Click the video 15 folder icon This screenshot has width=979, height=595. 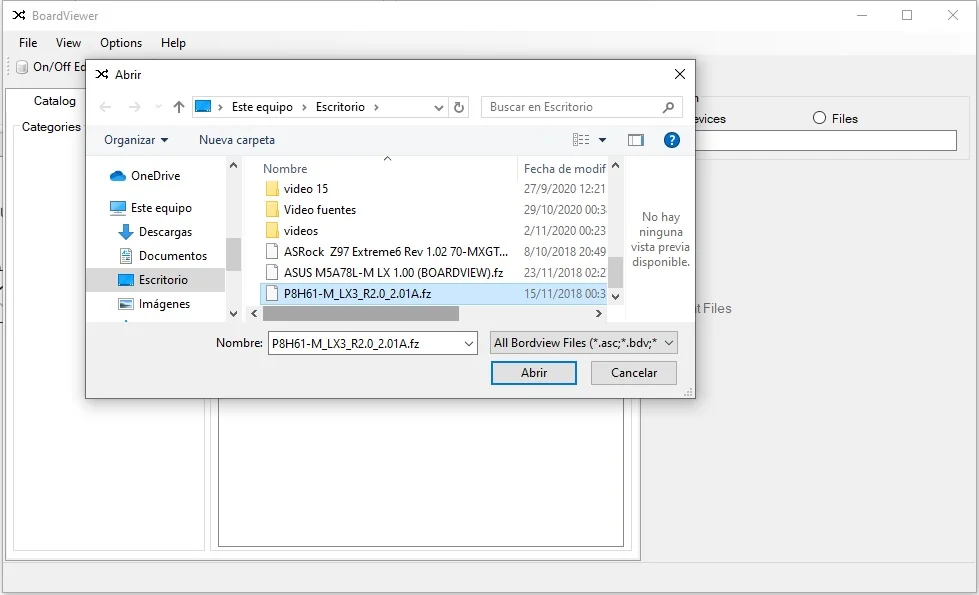(272, 189)
